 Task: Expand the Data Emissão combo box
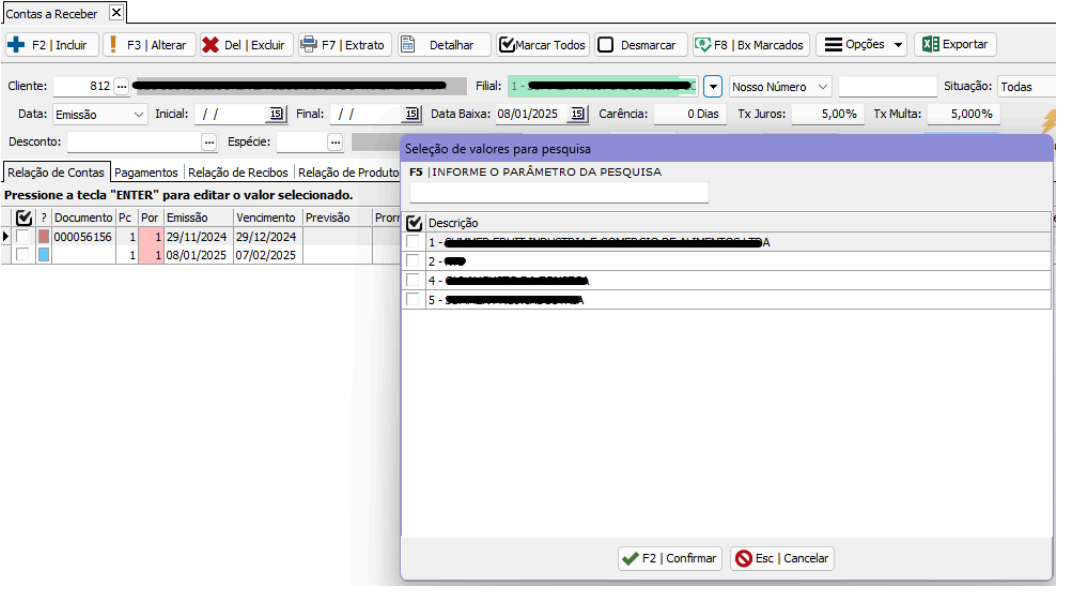pyautogui.click(x=137, y=114)
